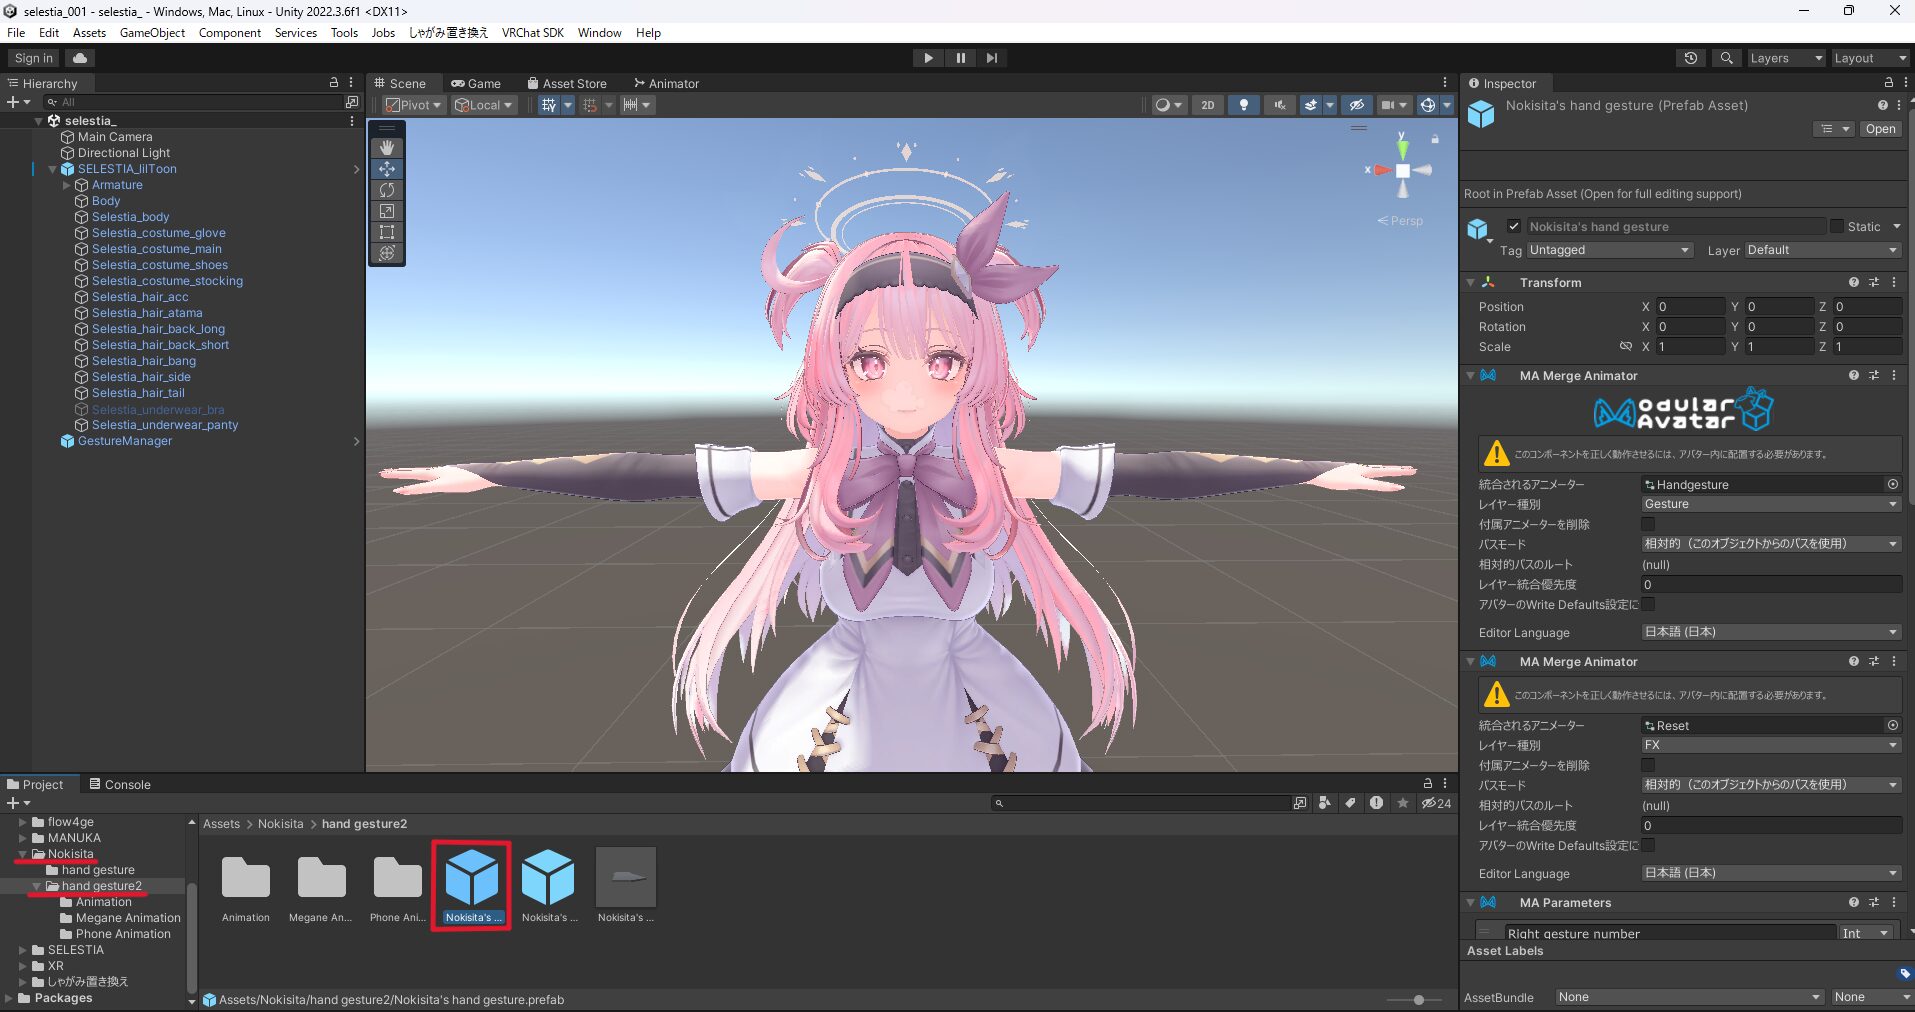This screenshot has height=1012, width=1915.
Task: Click the Sign in button
Action: coord(31,57)
